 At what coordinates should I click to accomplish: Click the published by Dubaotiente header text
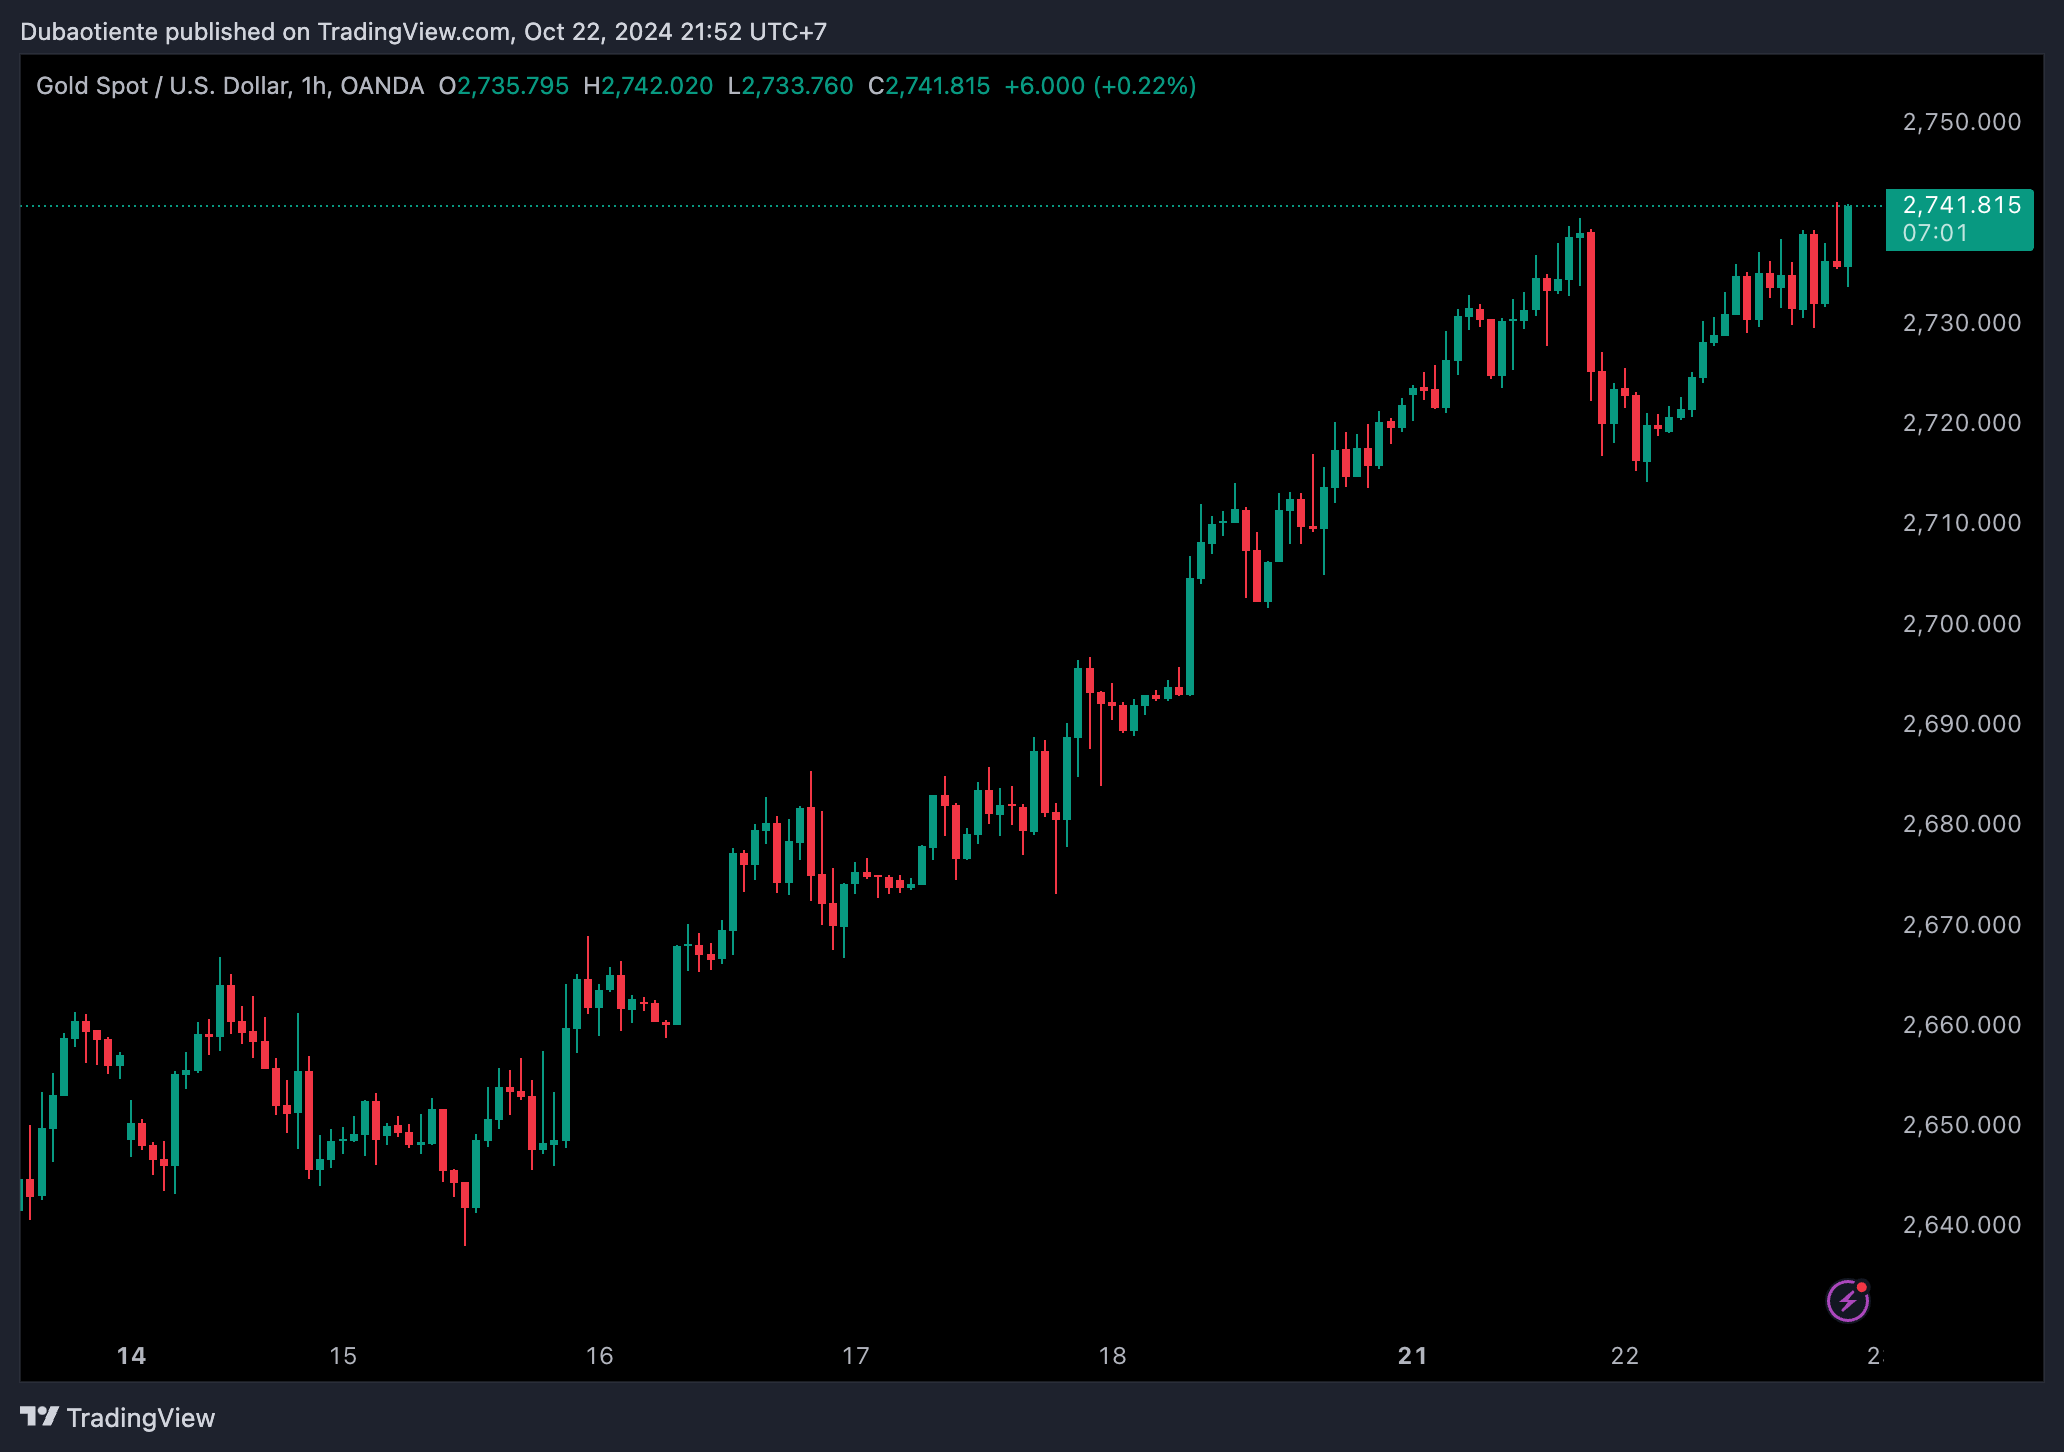coord(423,32)
